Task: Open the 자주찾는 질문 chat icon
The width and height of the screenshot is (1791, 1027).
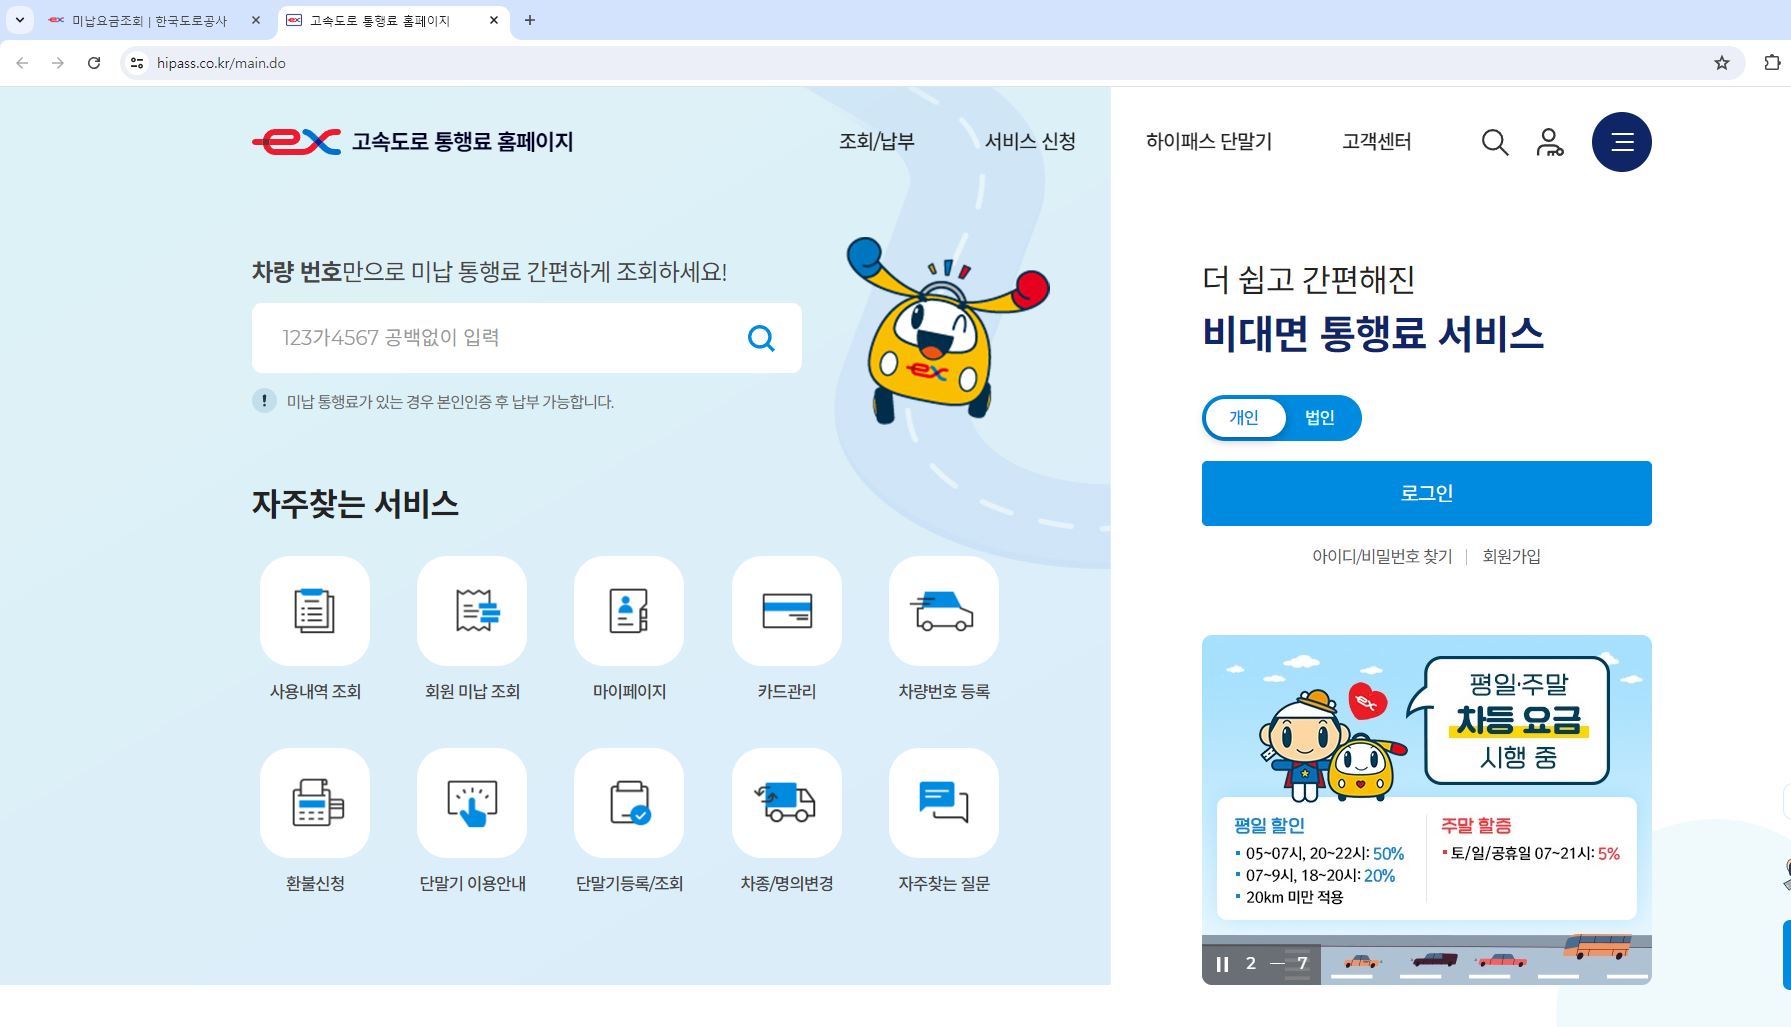Action: pos(944,803)
